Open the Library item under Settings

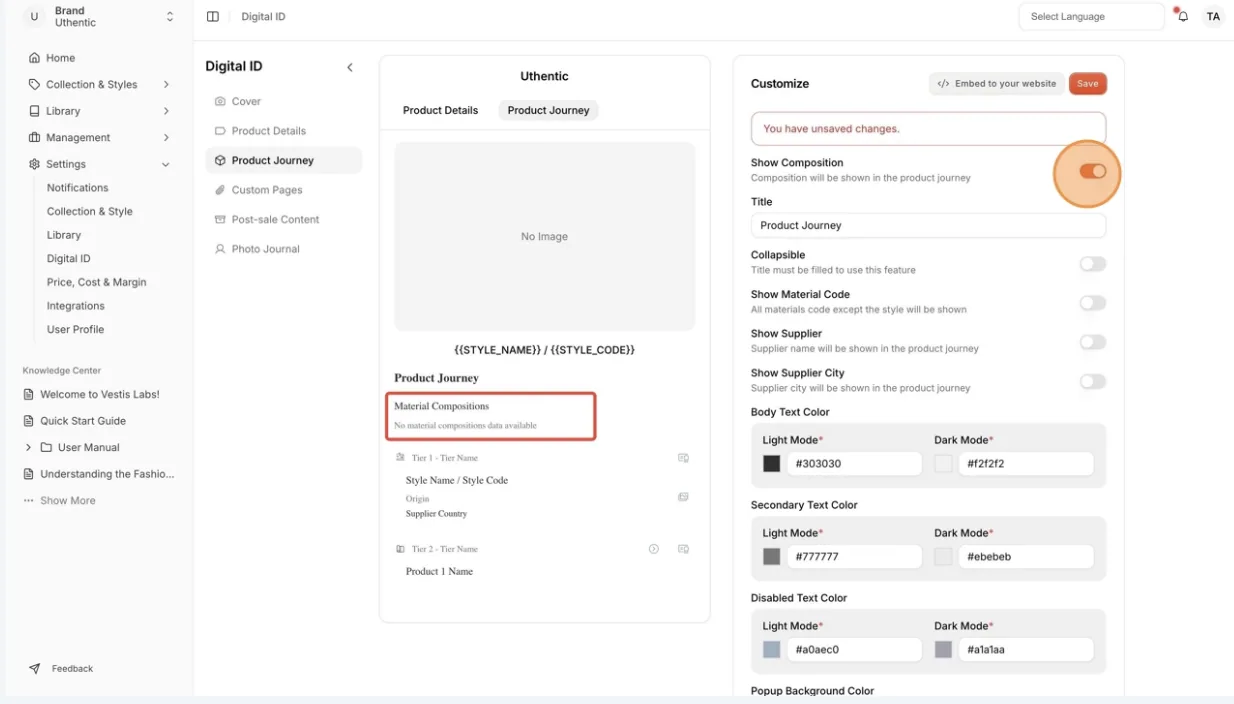64,235
